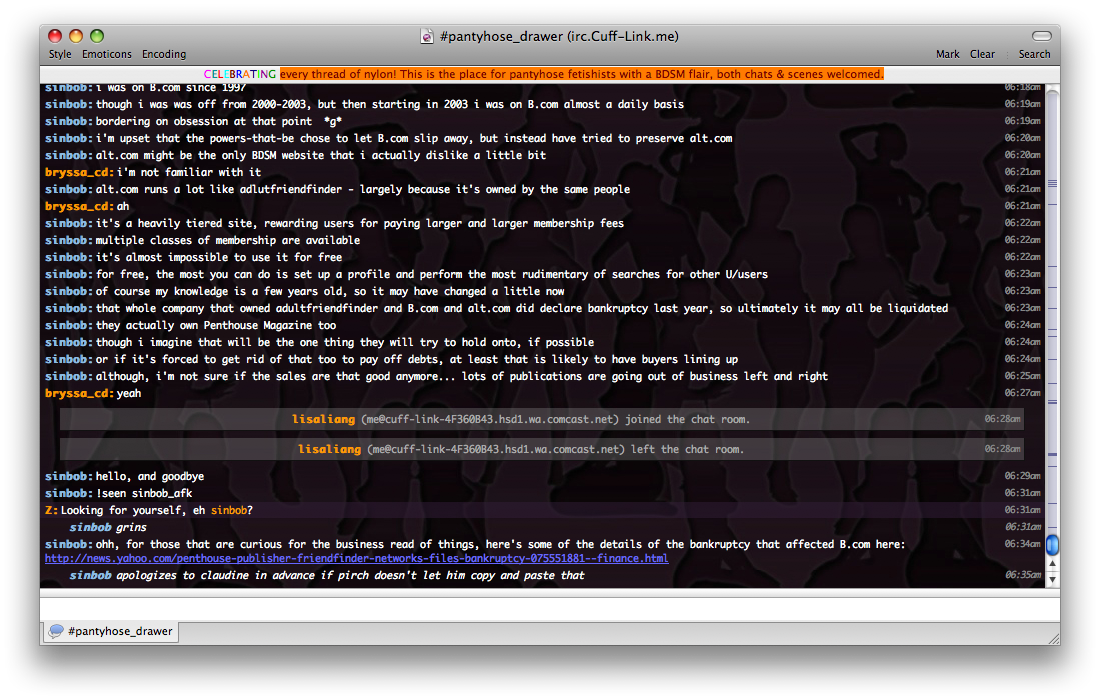This screenshot has width=1100, height=700.
Task: Click the scrollbar down arrow
Action: [1052, 579]
